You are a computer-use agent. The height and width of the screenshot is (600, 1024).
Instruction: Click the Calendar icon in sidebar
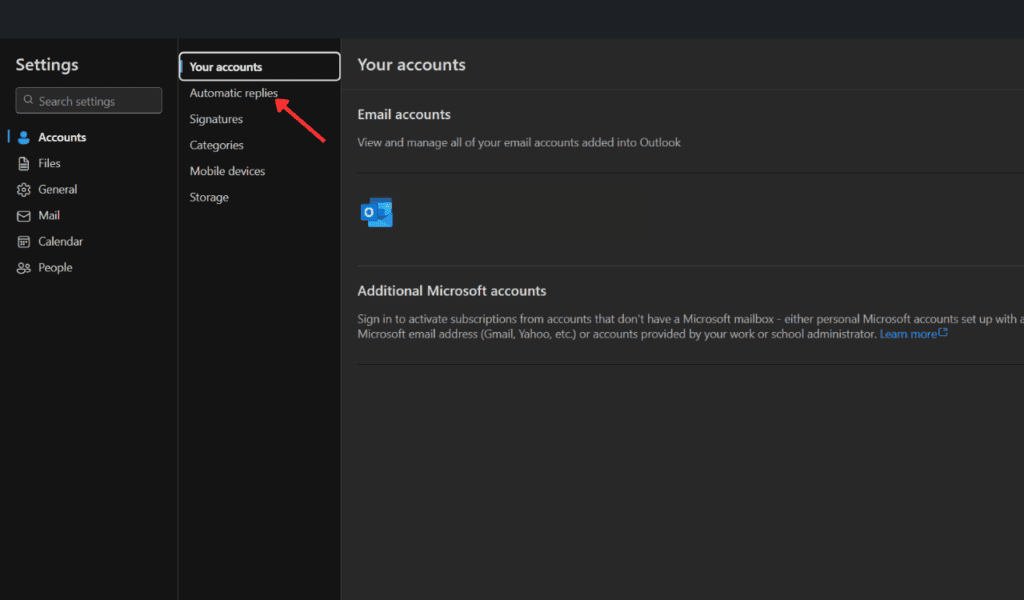pyautogui.click(x=24, y=242)
